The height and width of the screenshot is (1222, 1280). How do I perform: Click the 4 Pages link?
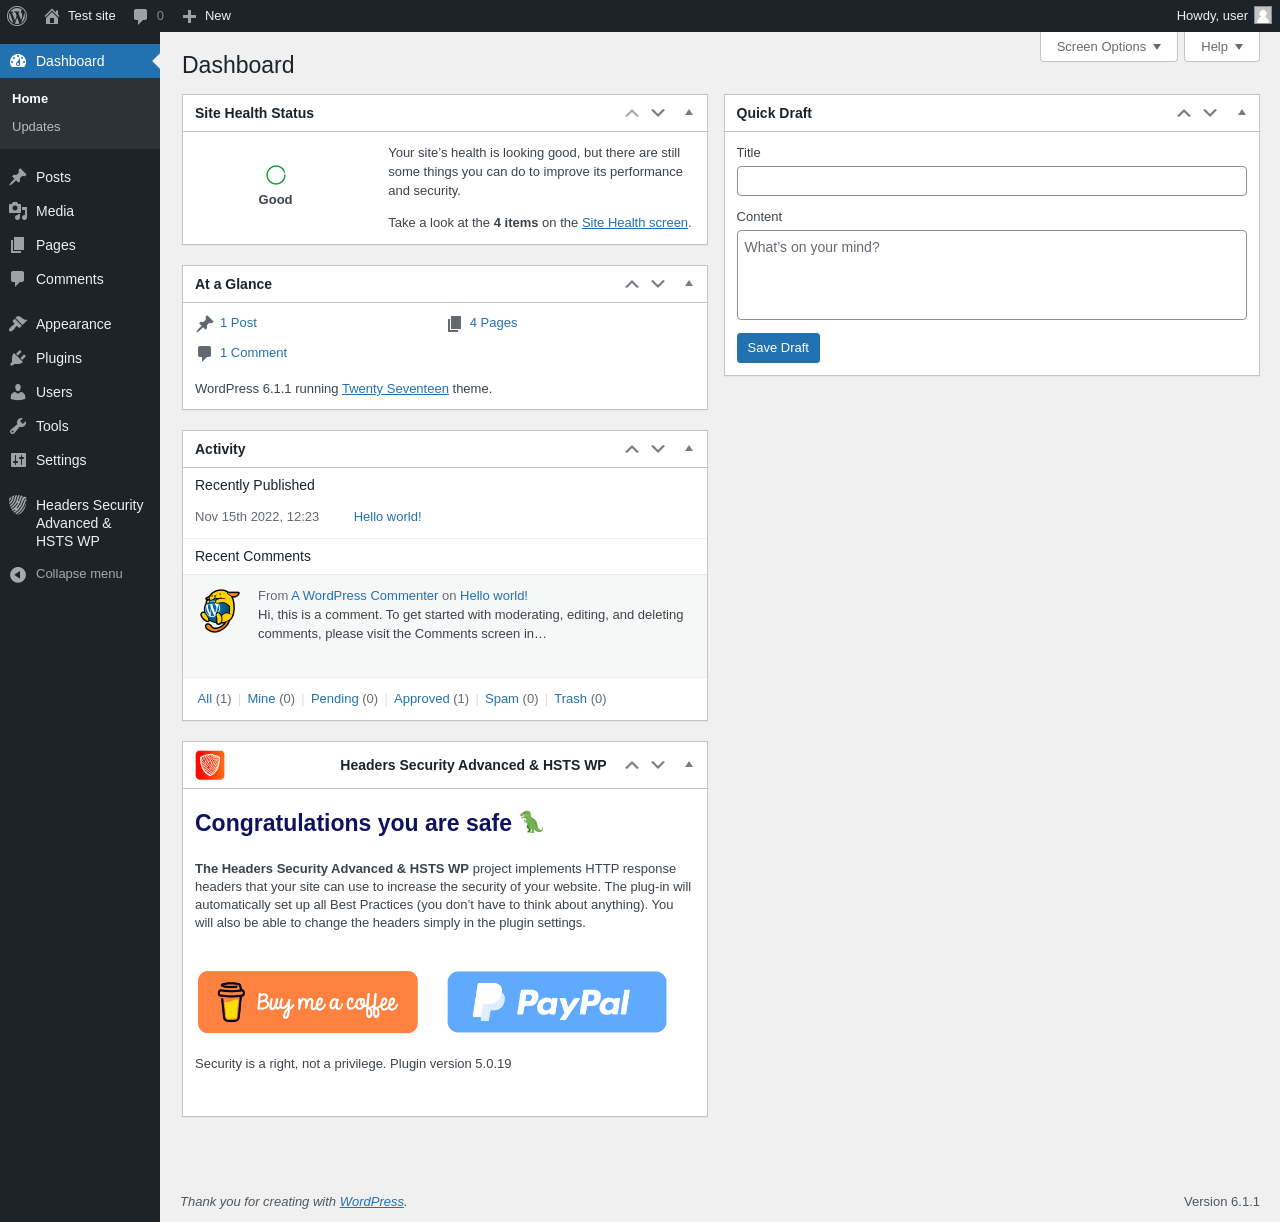(x=493, y=323)
